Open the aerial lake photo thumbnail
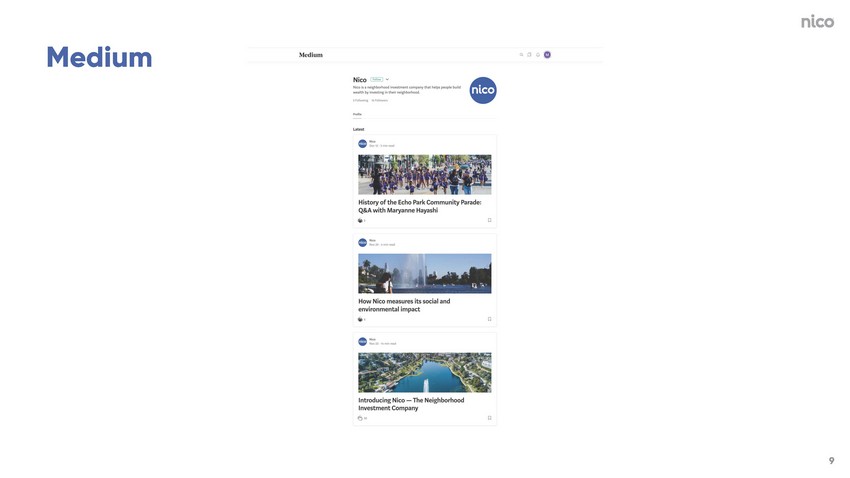Screen dimensions: 850x478 tap(424, 372)
